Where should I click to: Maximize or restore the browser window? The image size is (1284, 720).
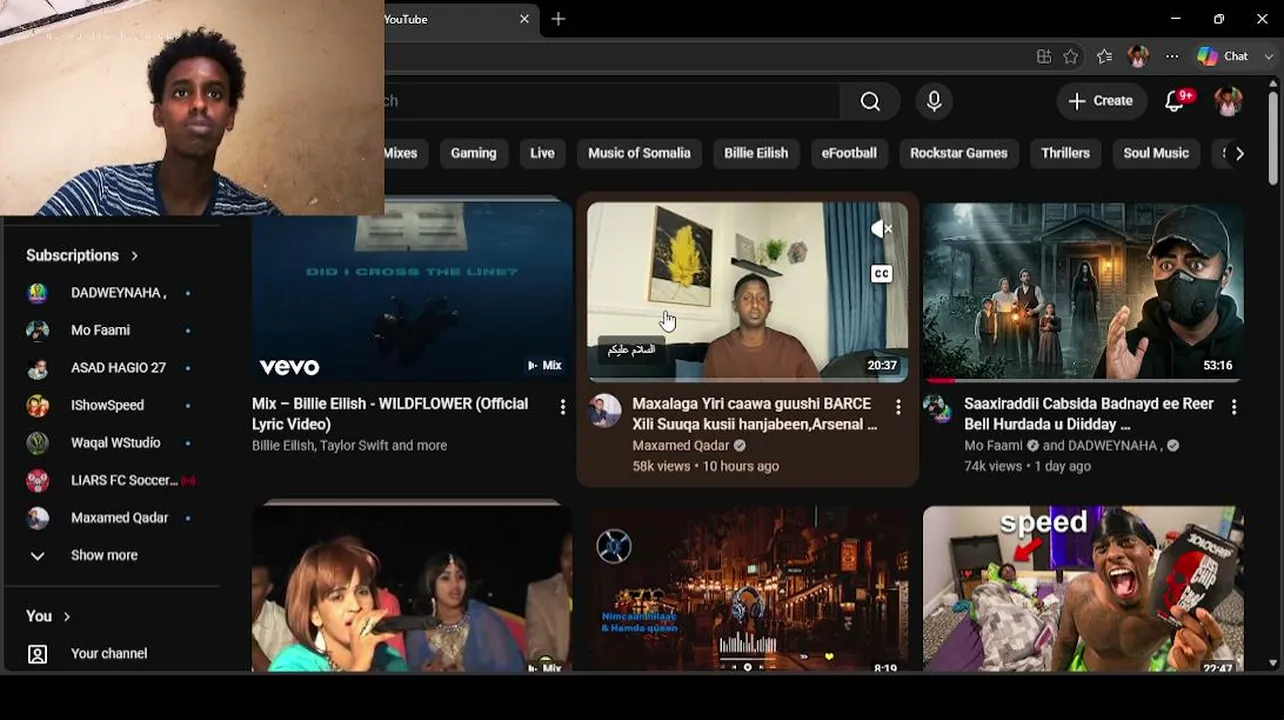point(1219,19)
